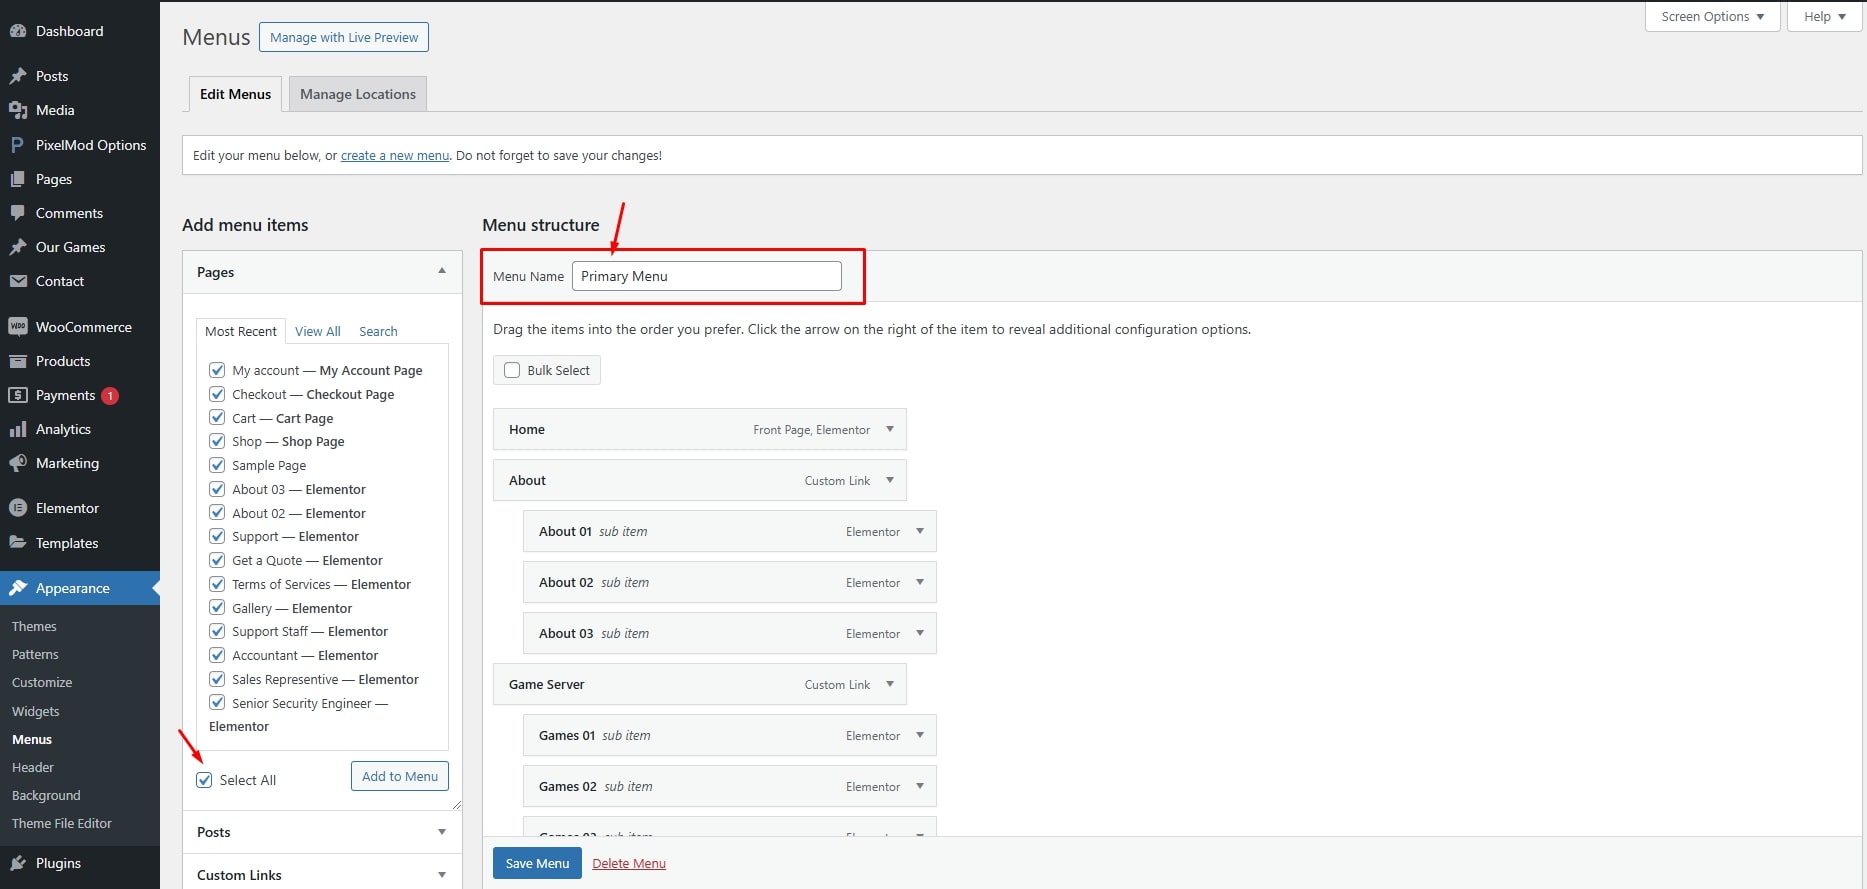Click the Templates folder icon

pos(18,543)
